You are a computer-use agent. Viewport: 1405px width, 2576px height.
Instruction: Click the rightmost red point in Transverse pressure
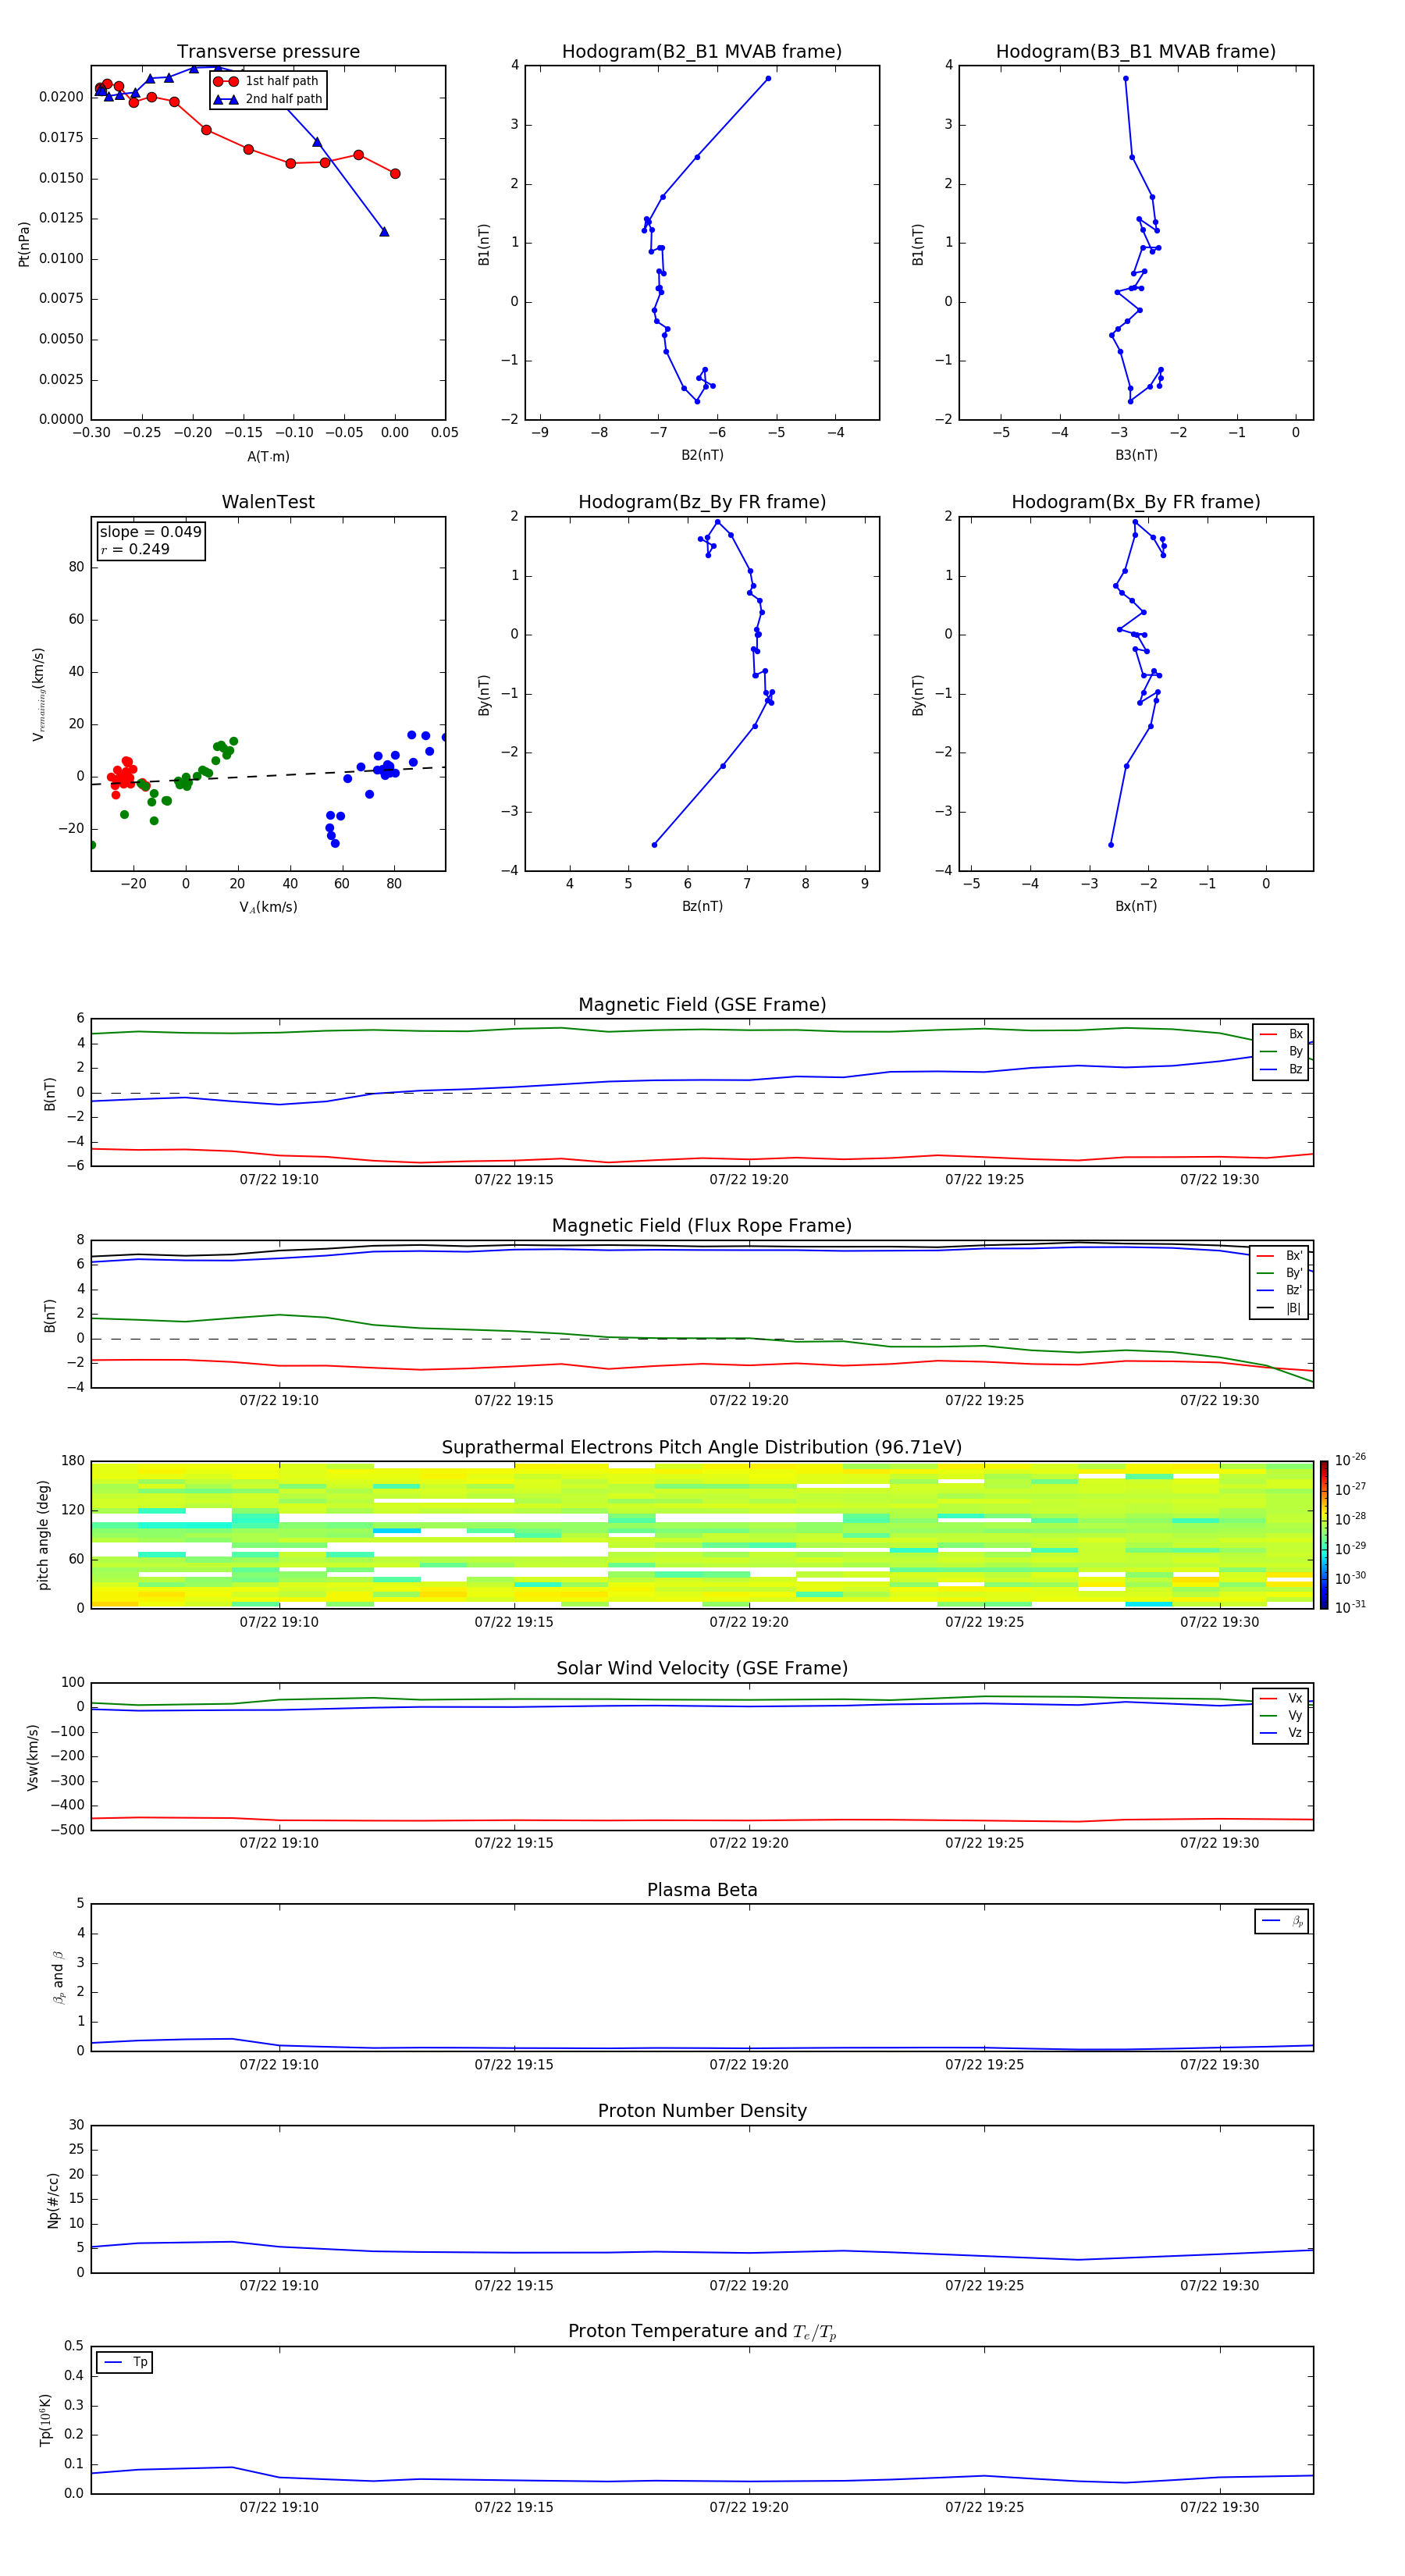click(395, 174)
